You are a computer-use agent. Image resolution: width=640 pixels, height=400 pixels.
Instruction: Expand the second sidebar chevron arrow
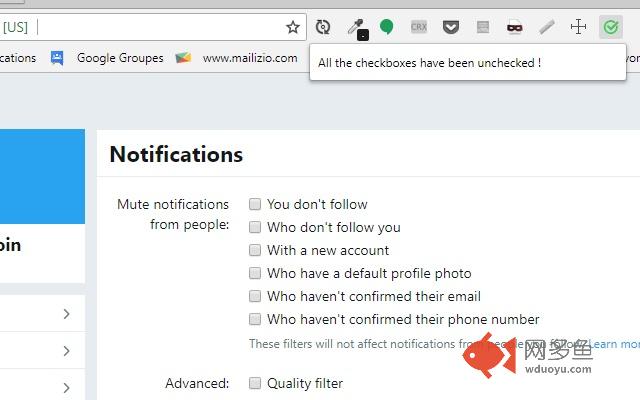click(67, 351)
